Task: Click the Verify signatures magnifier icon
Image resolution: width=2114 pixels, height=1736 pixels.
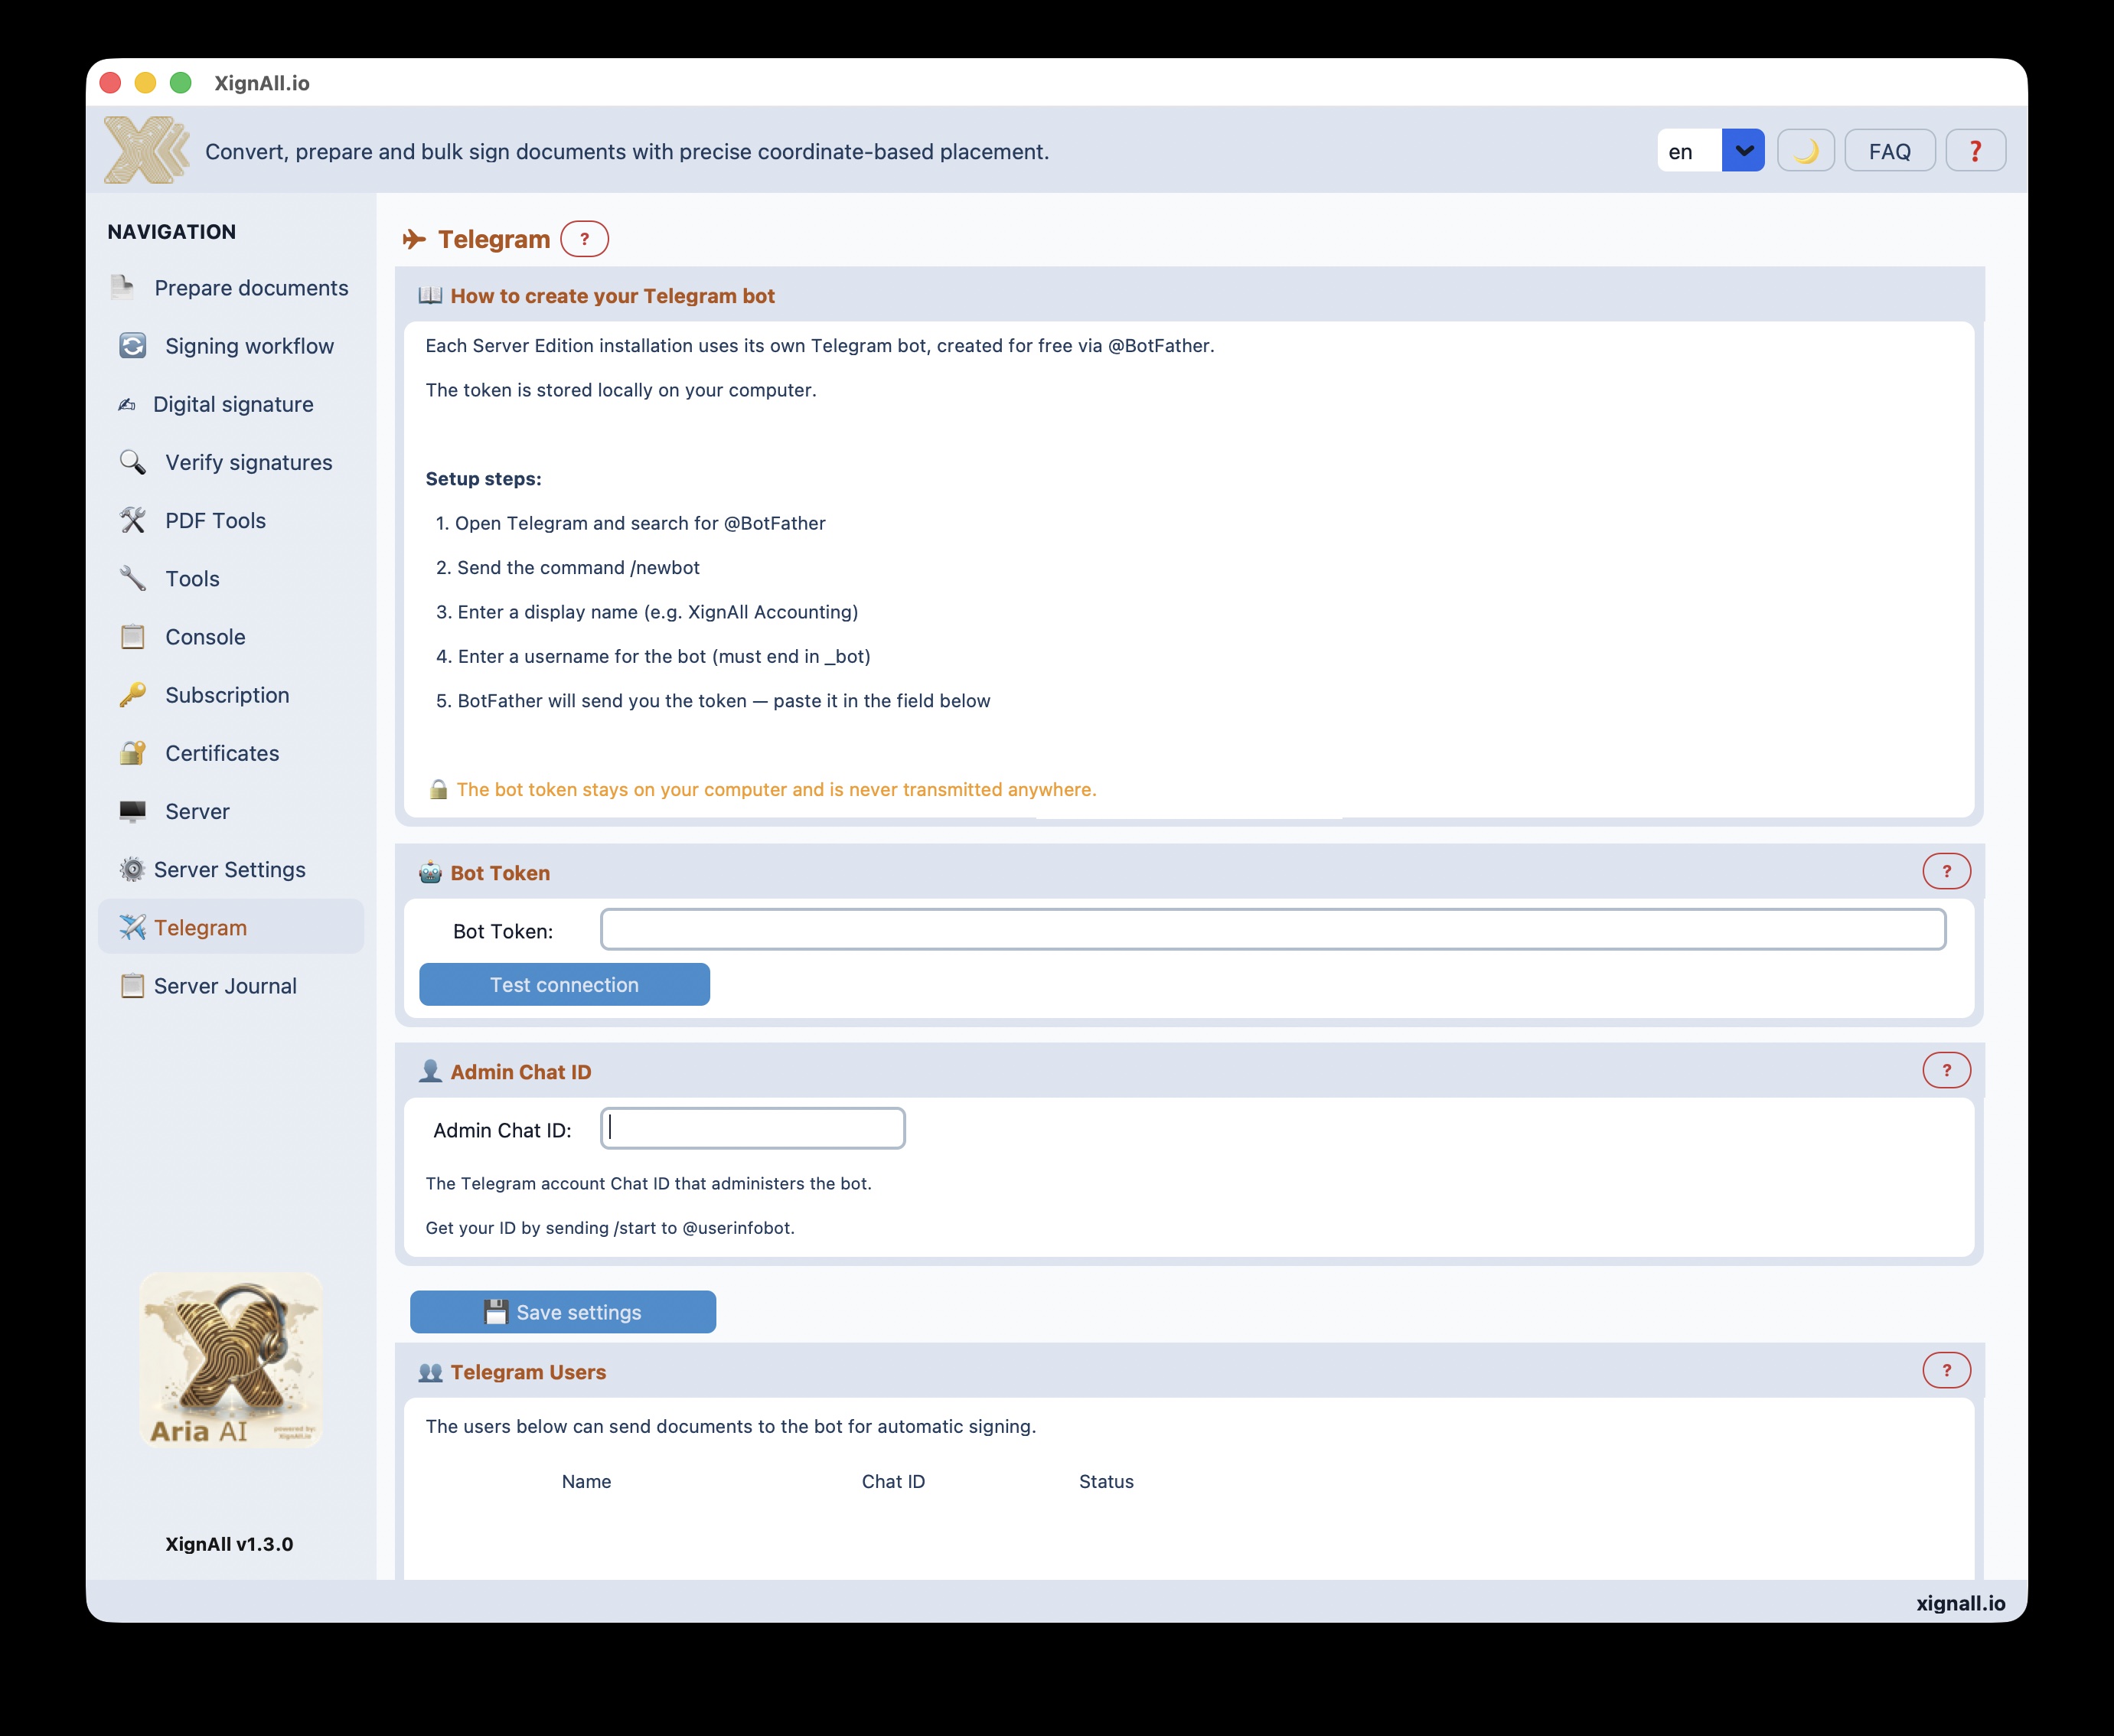Action: (x=133, y=462)
